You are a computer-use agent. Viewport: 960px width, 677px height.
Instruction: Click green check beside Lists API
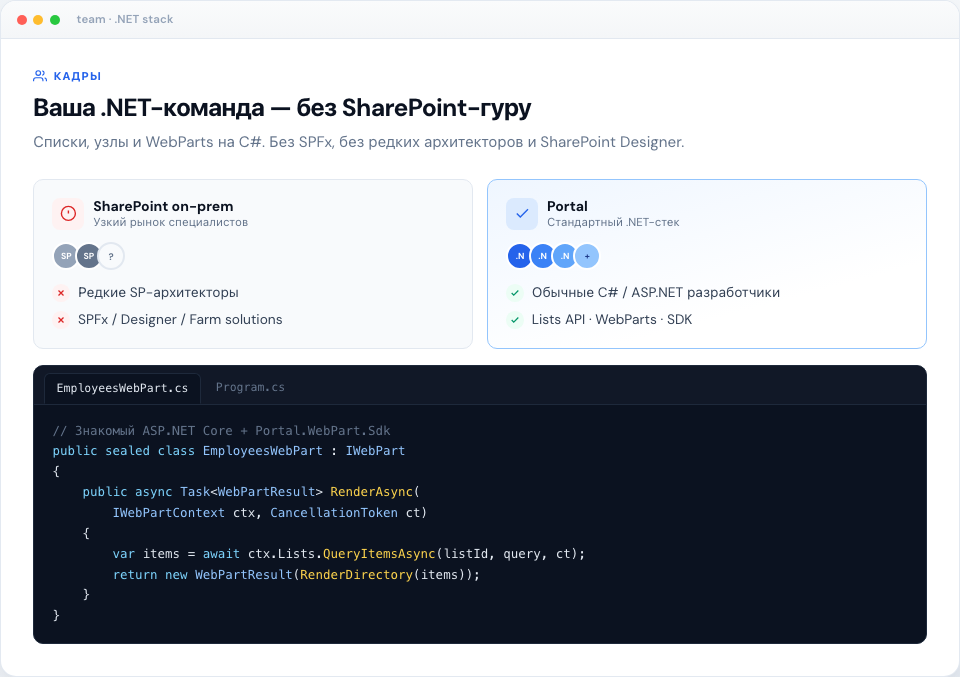coord(515,320)
